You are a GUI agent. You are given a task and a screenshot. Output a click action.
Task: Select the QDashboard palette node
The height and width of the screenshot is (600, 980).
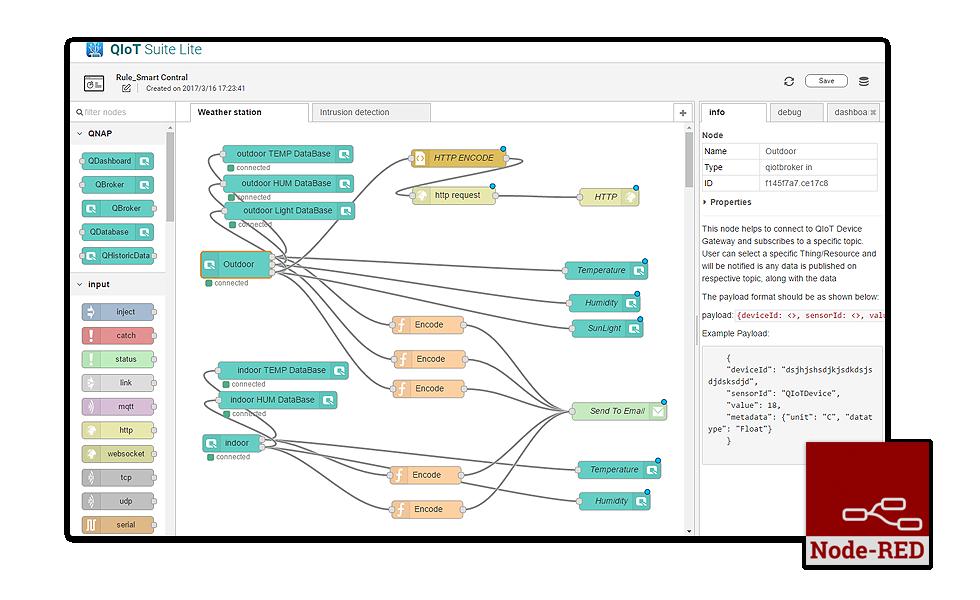pos(117,161)
